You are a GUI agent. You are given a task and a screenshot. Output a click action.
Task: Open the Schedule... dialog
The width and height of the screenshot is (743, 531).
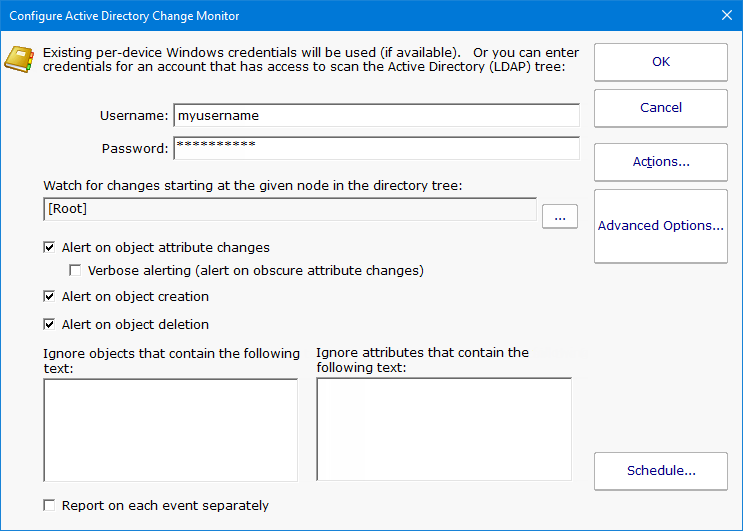660,471
